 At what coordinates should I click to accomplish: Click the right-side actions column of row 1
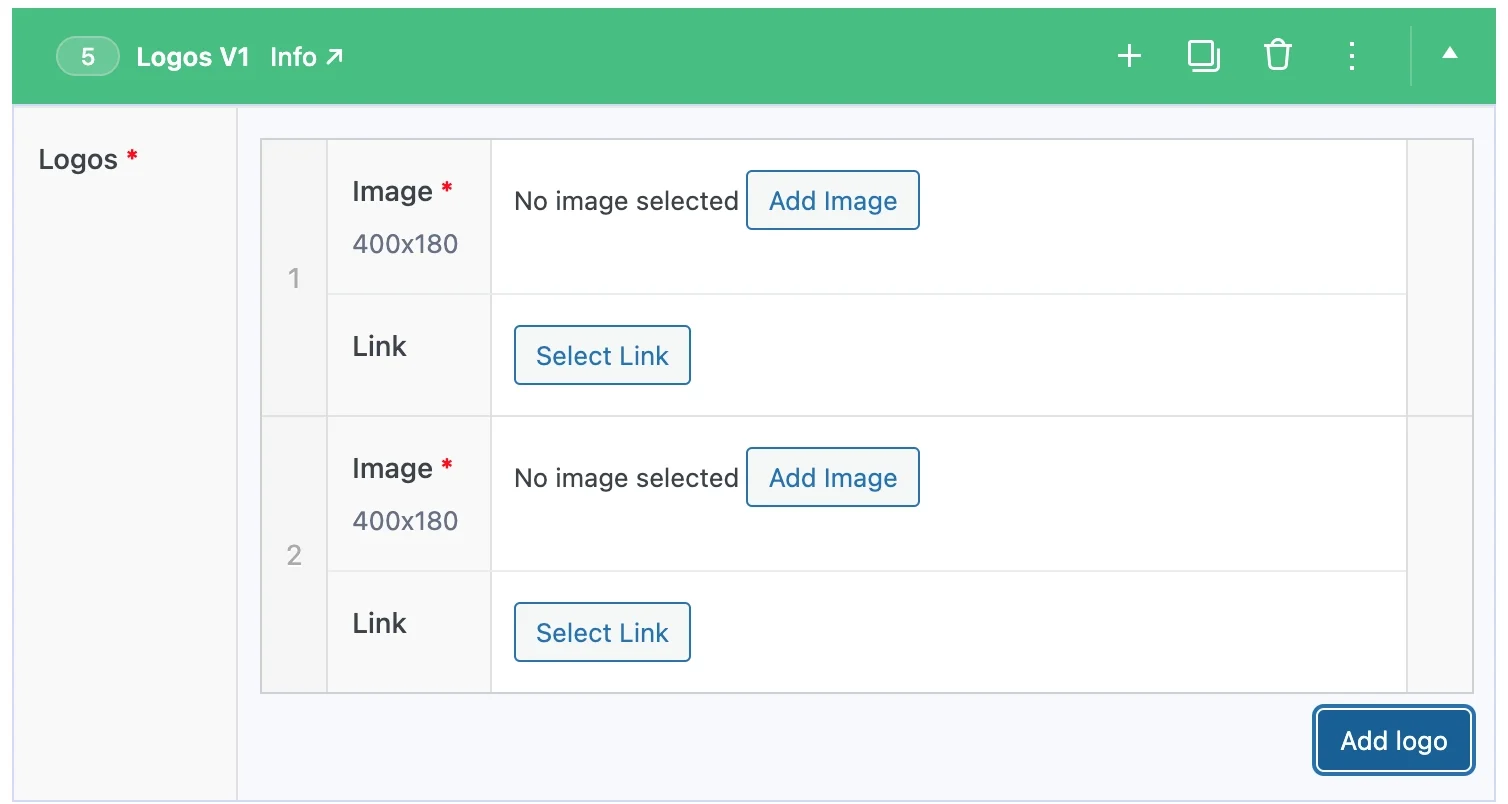tap(1439, 278)
